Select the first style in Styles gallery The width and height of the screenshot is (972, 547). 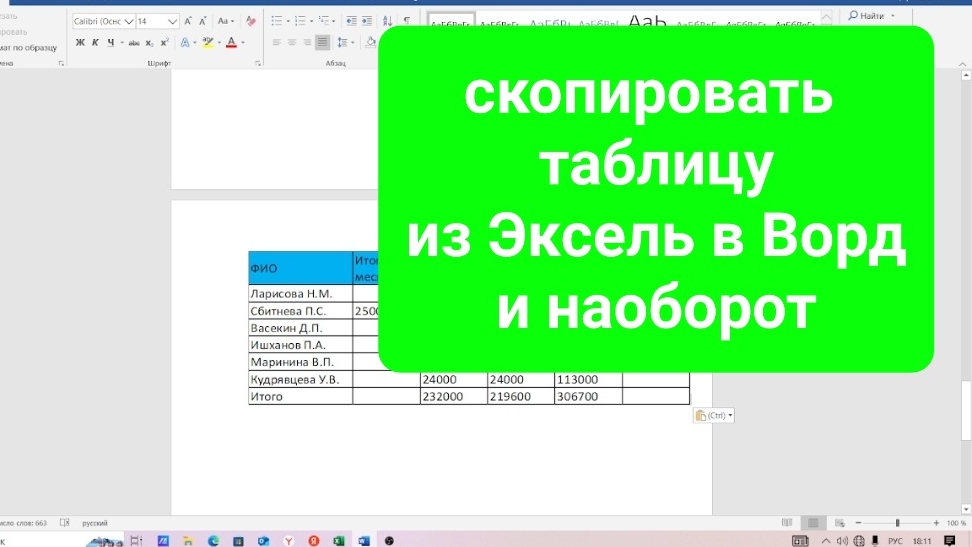coord(451,20)
